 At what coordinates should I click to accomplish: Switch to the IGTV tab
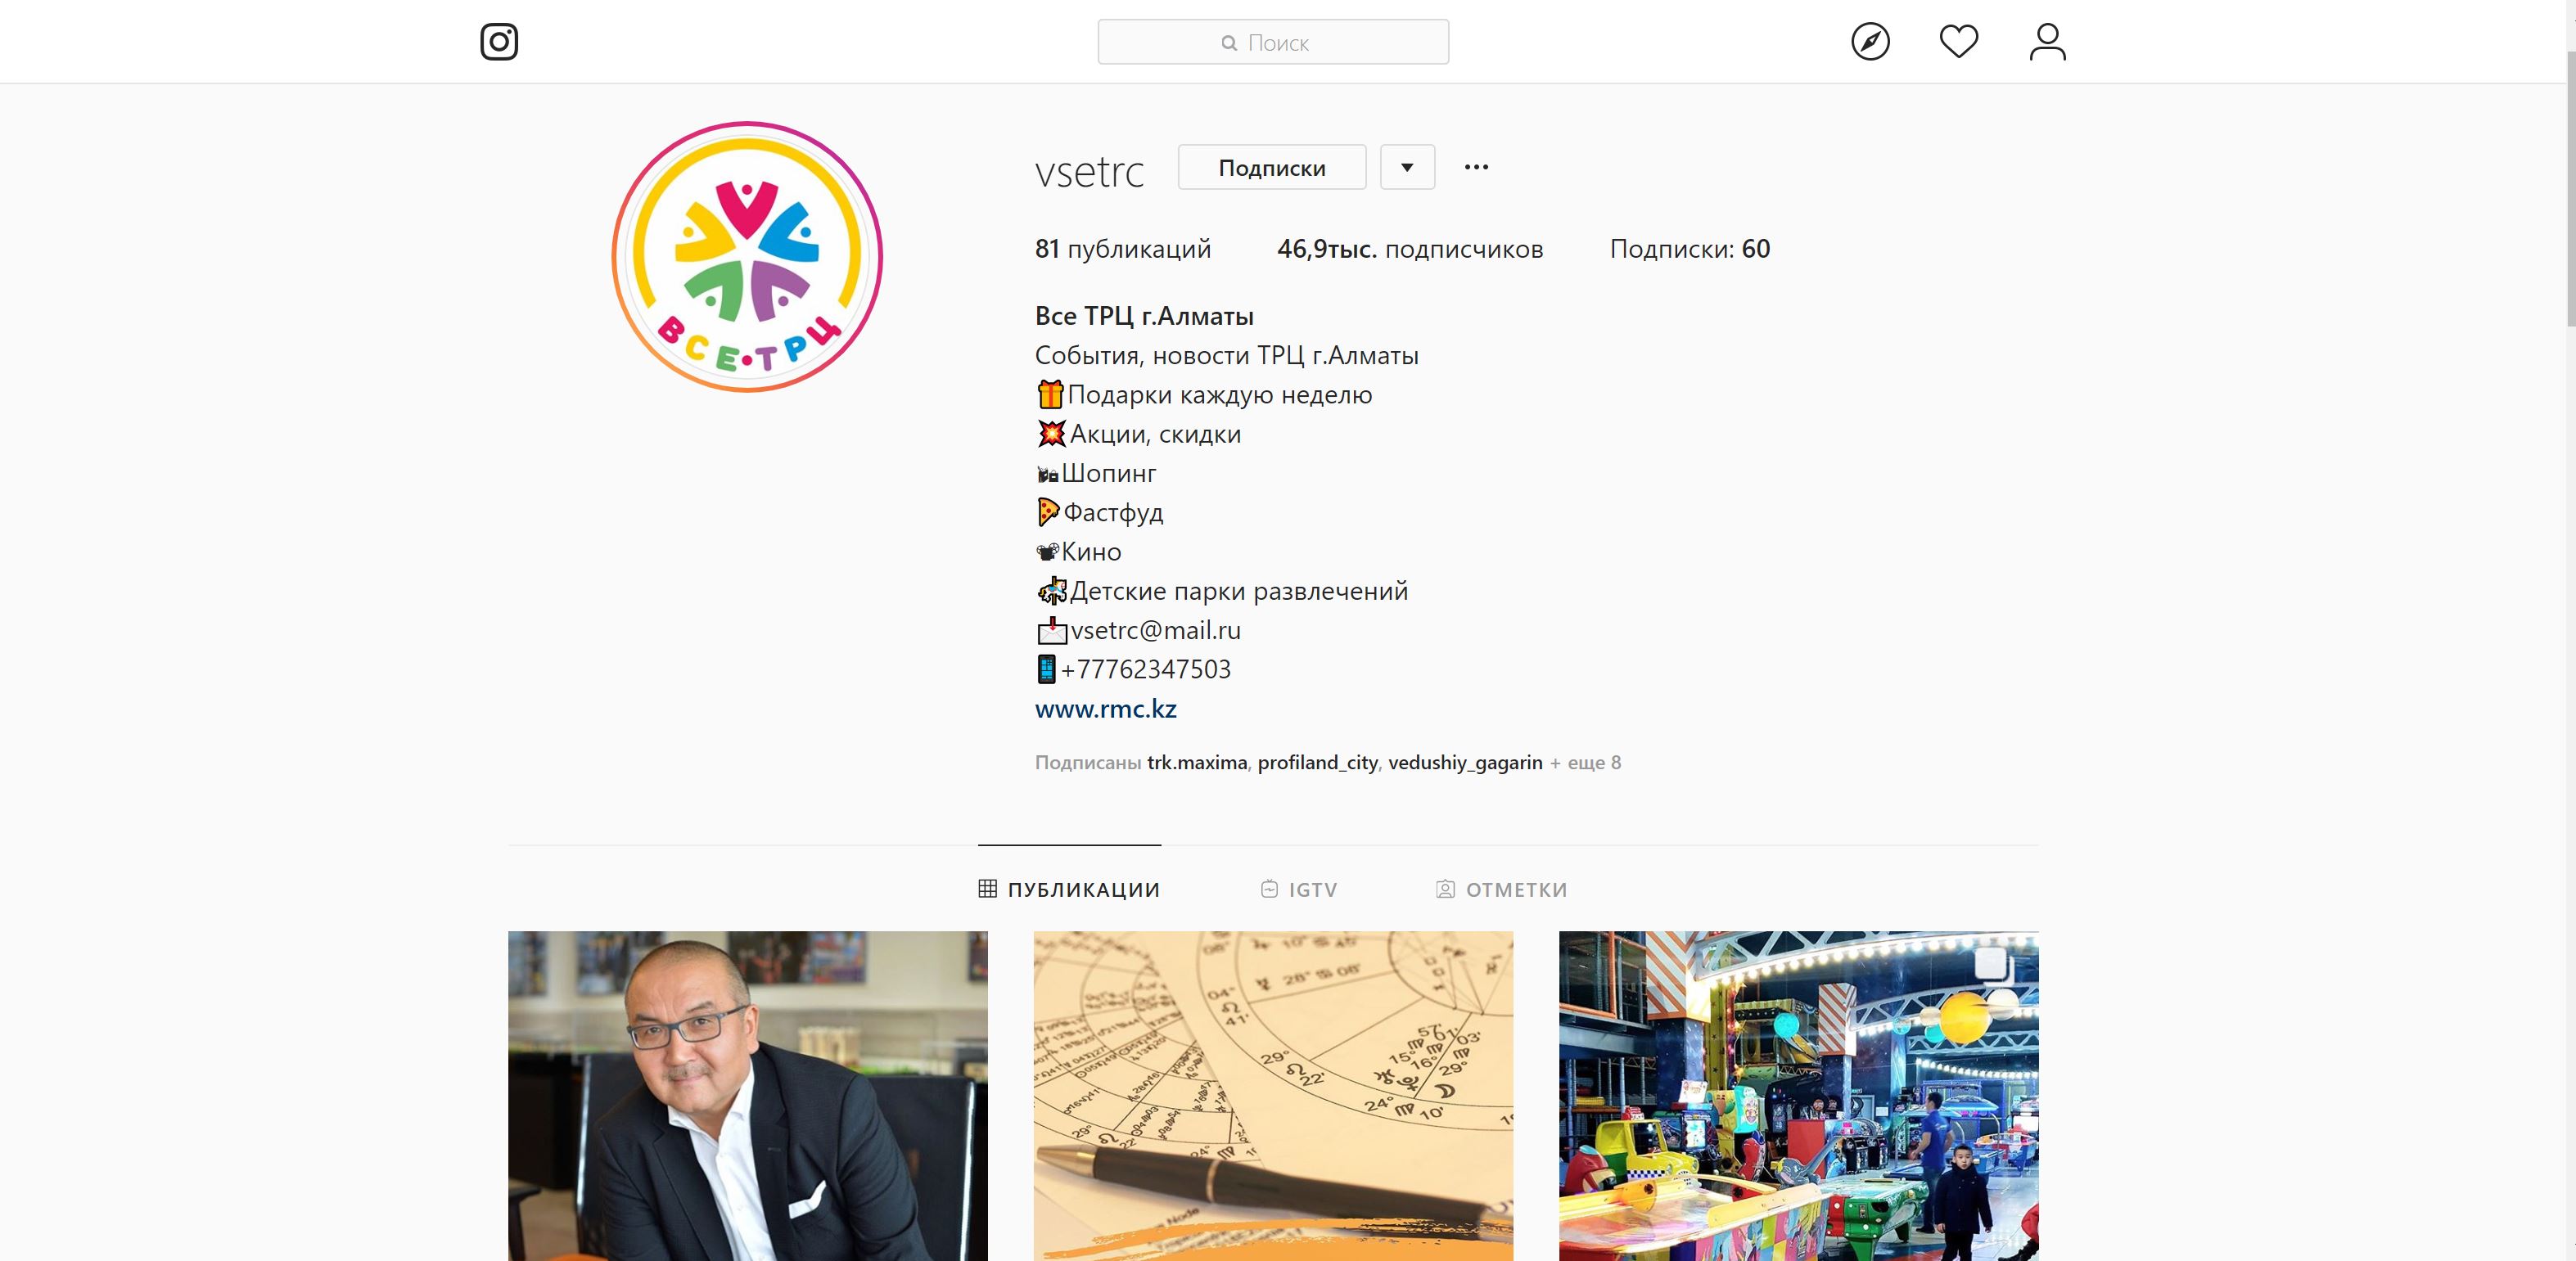[x=1299, y=889]
